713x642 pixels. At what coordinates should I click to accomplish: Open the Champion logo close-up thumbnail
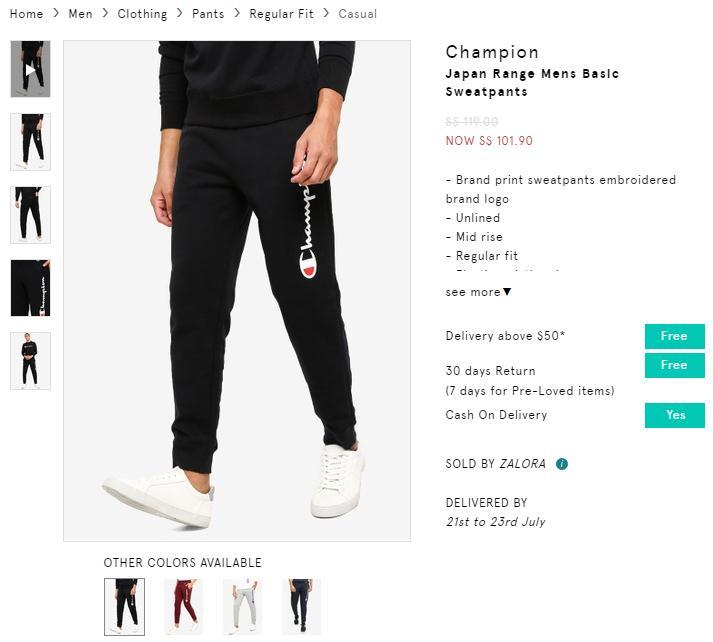point(30,288)
